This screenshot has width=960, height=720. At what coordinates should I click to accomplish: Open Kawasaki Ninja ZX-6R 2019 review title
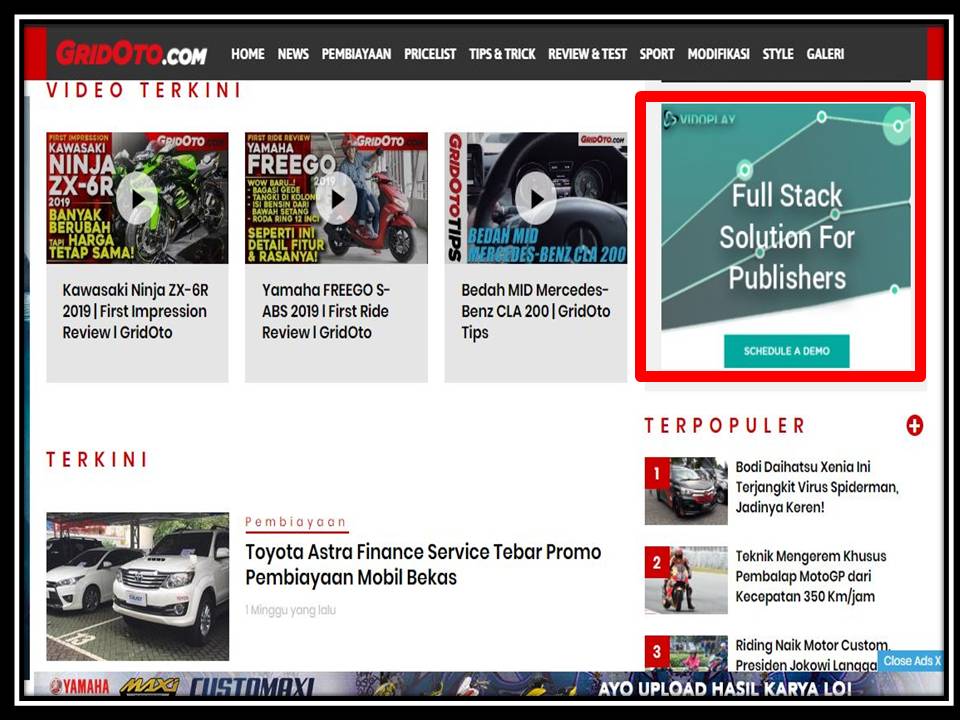point(135,311)
